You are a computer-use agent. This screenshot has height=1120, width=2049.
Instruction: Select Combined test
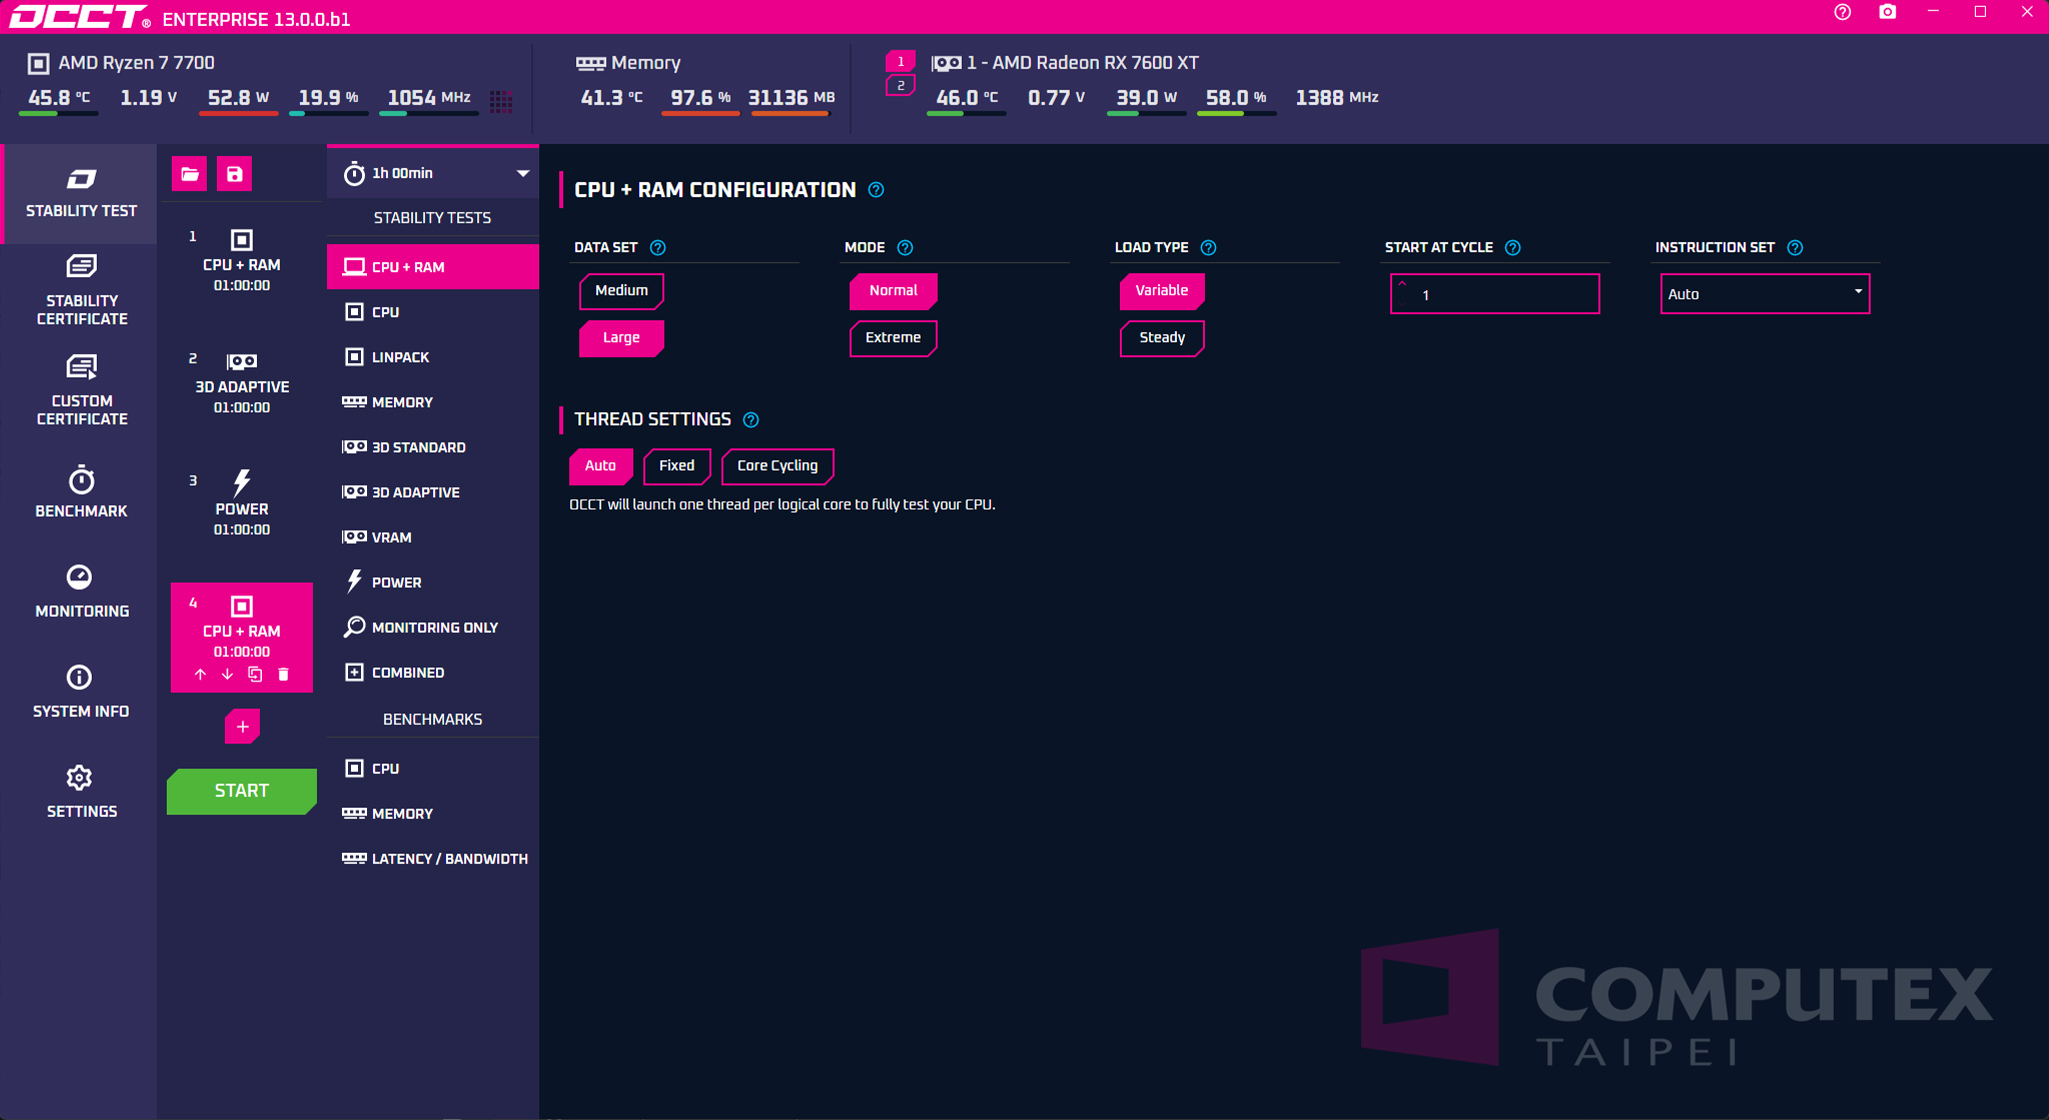[433, 672]
